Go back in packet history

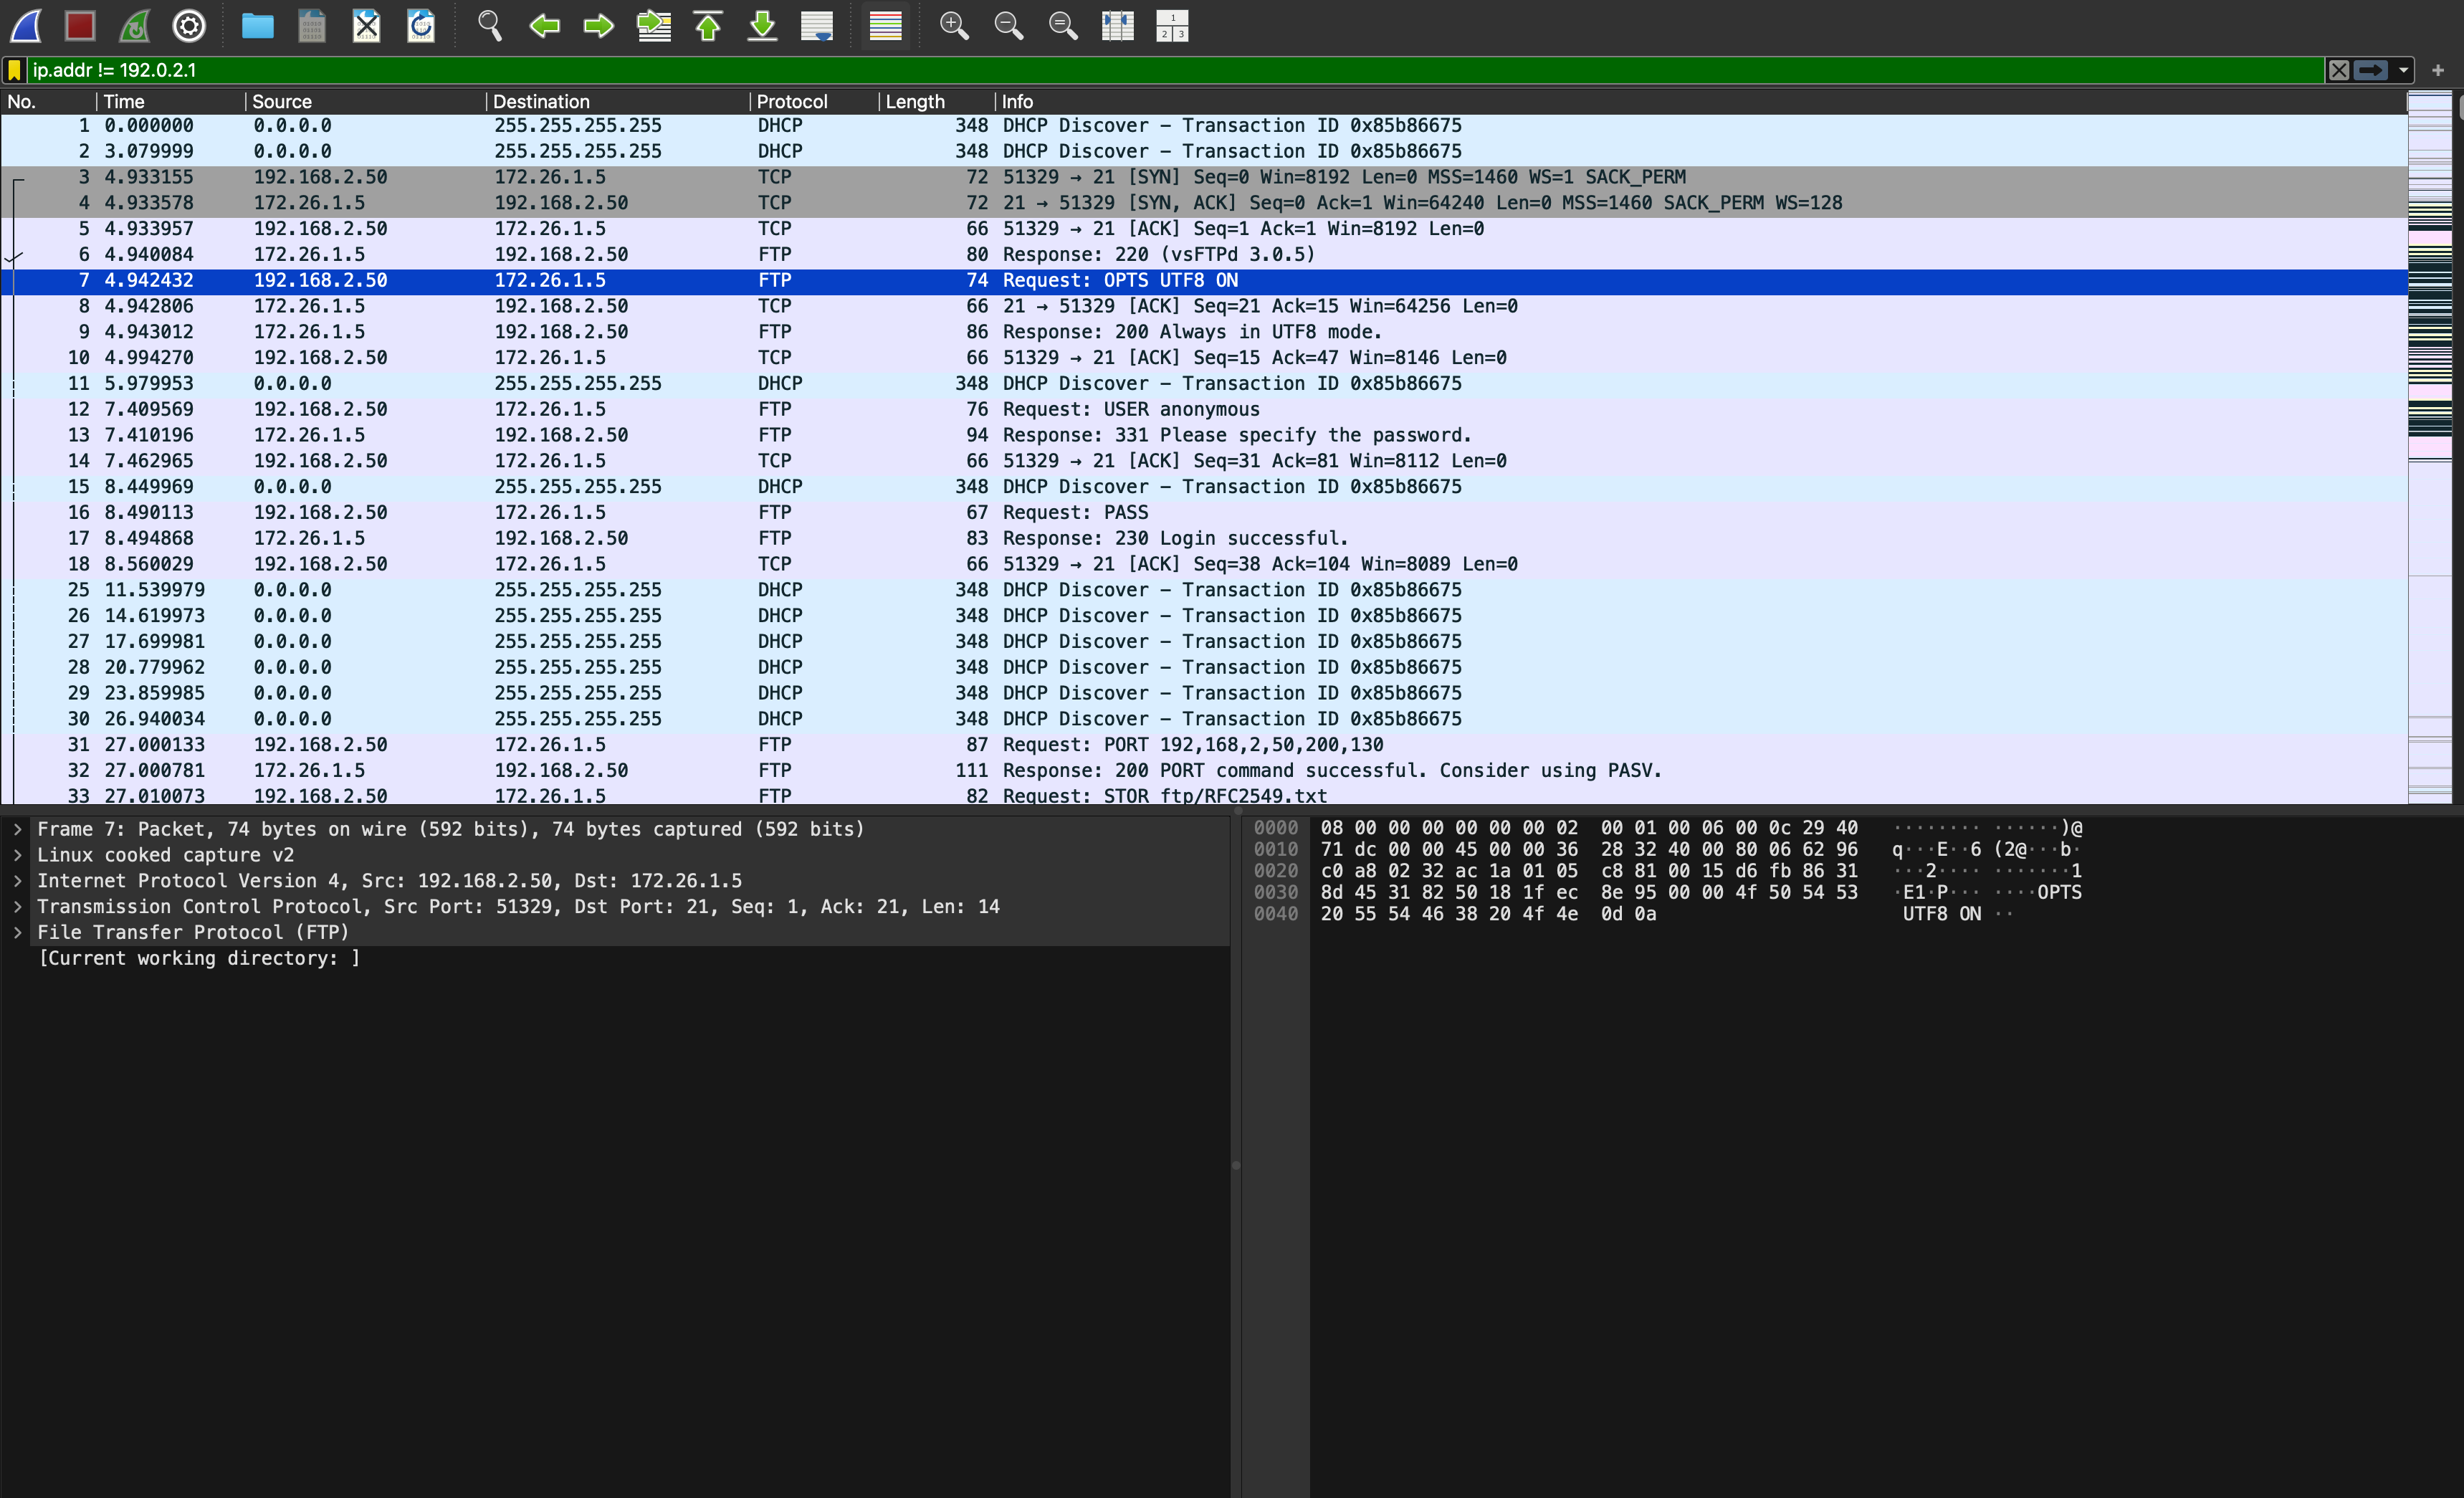click(544, 26)
